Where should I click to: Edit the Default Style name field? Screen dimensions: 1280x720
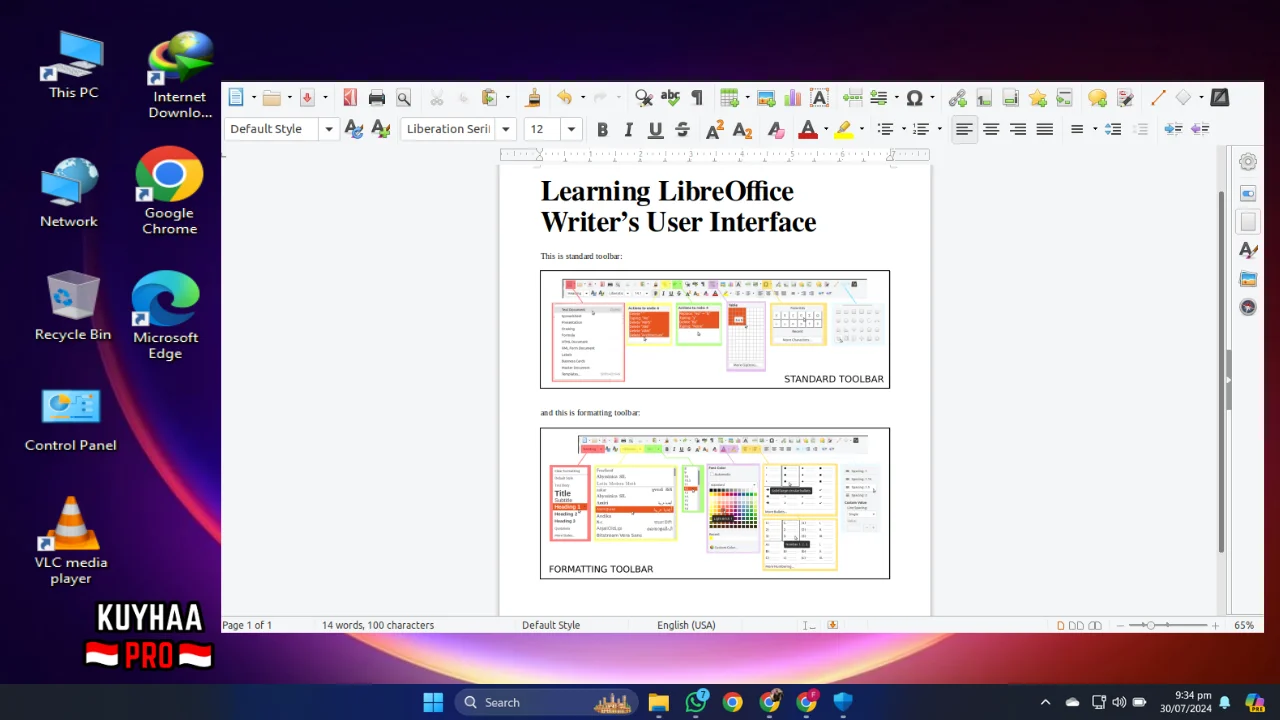tap(273, 129)
